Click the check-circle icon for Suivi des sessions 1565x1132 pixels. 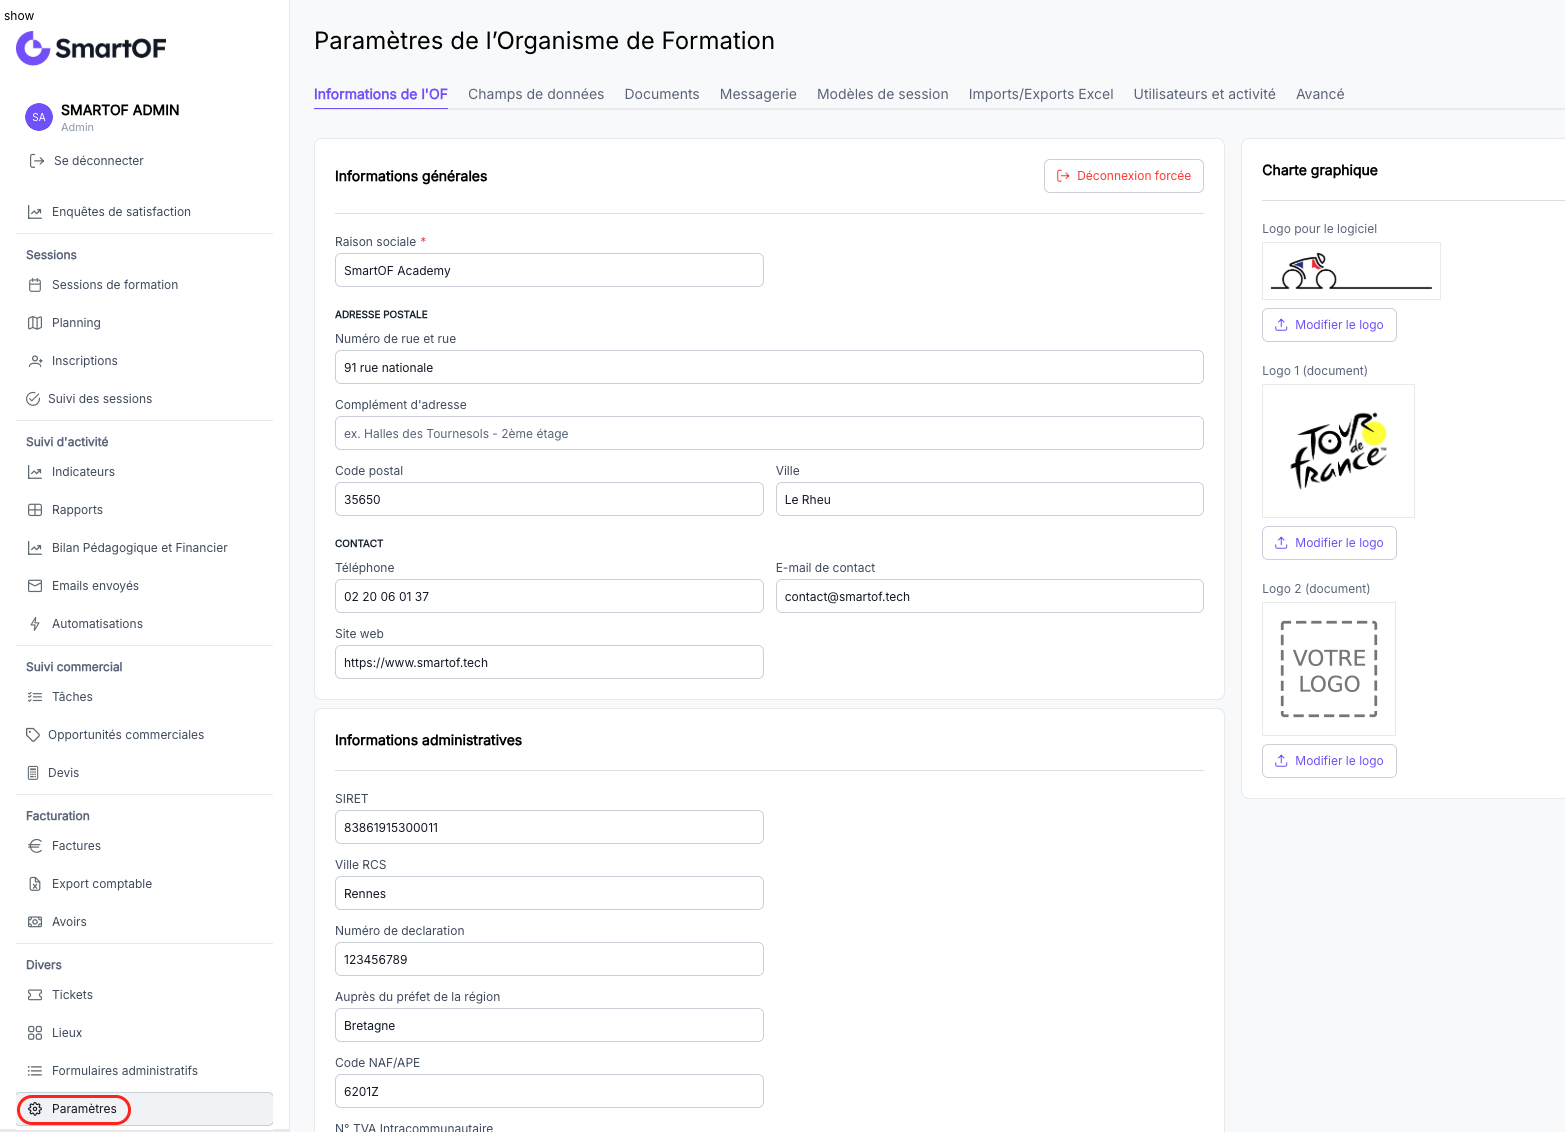[33, 399]
